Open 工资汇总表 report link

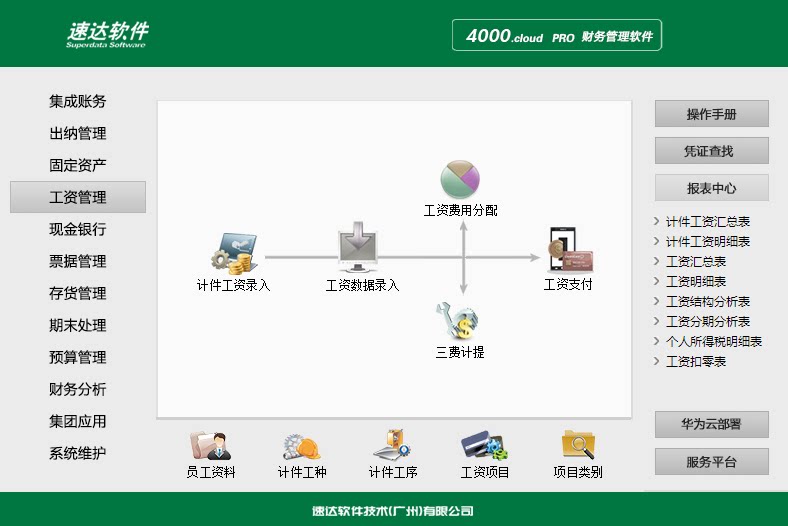point(696,262)
